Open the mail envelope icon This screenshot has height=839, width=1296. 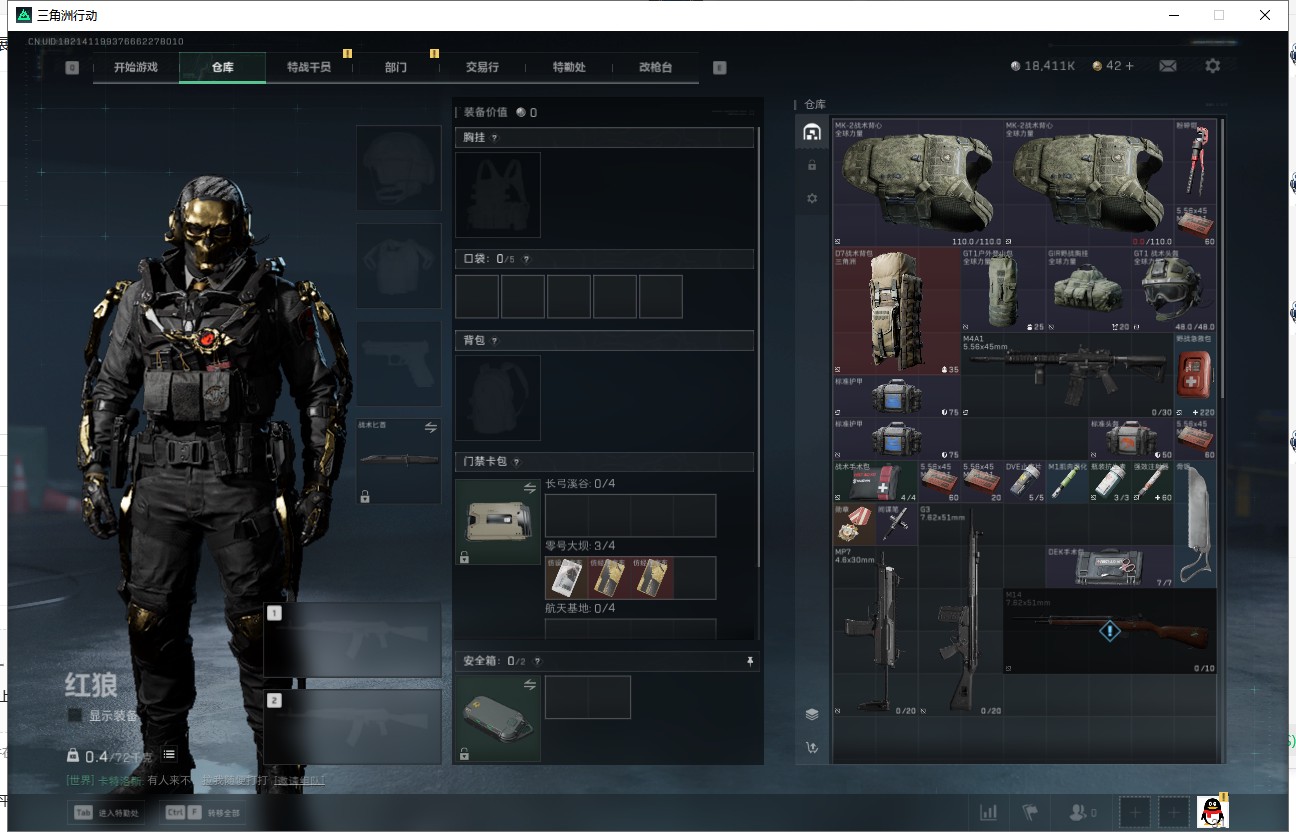tap(1168, 66)
